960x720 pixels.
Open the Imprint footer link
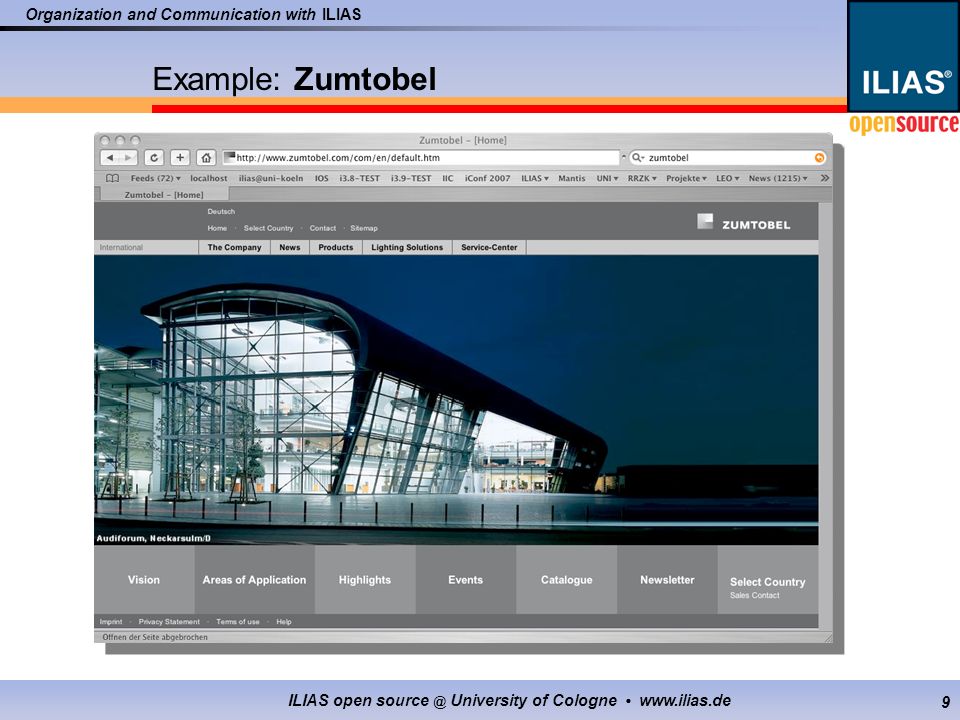(x=111, y=621)
